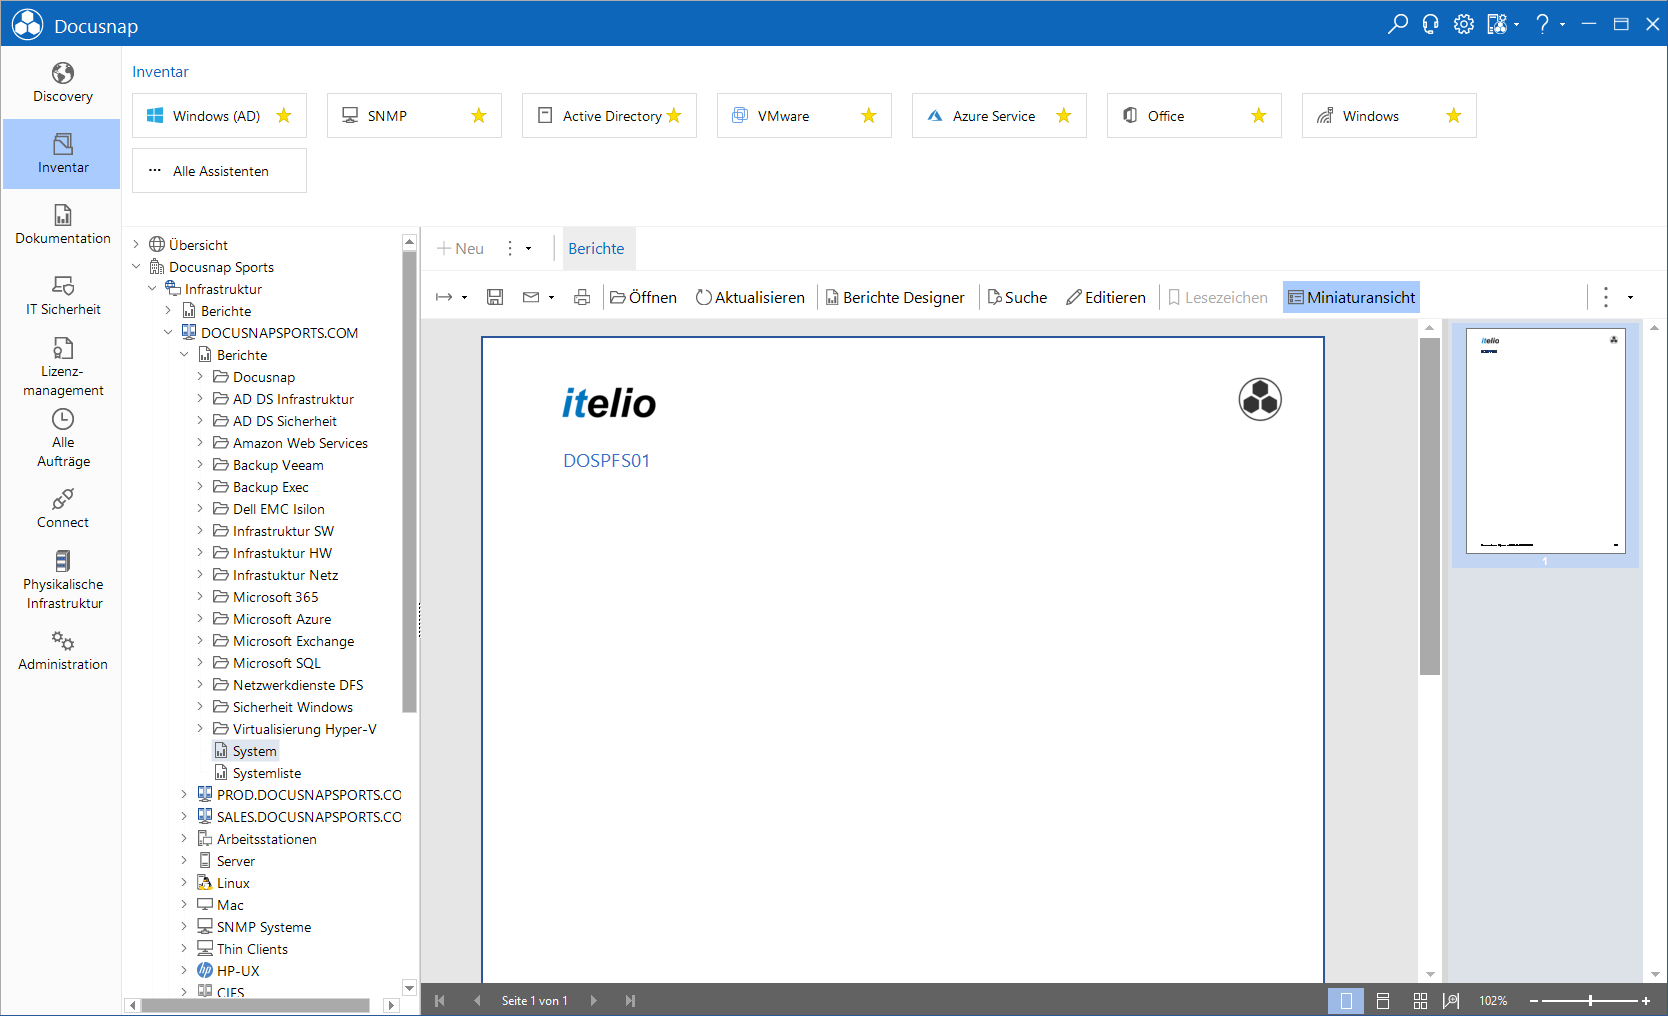This screenshot has height=1016, width=1668.
Task: Open the export arrow dropdown
Action: click(464, 297)
